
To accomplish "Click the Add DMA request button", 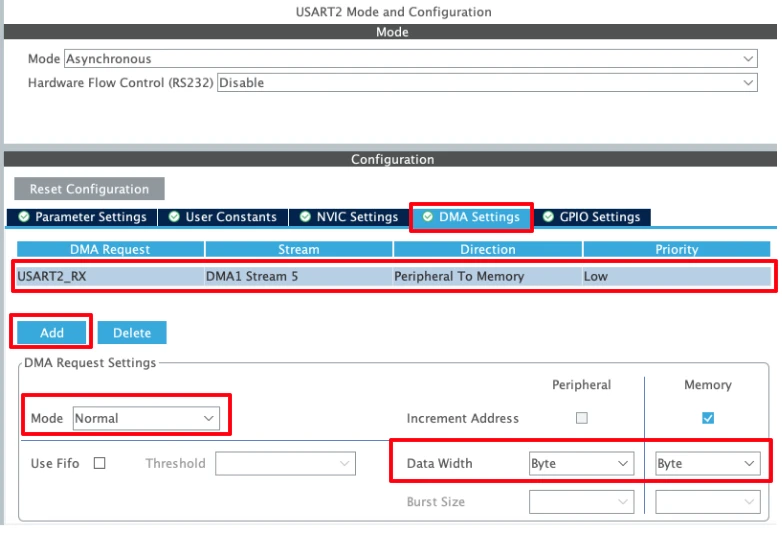I will pos(51,332).
